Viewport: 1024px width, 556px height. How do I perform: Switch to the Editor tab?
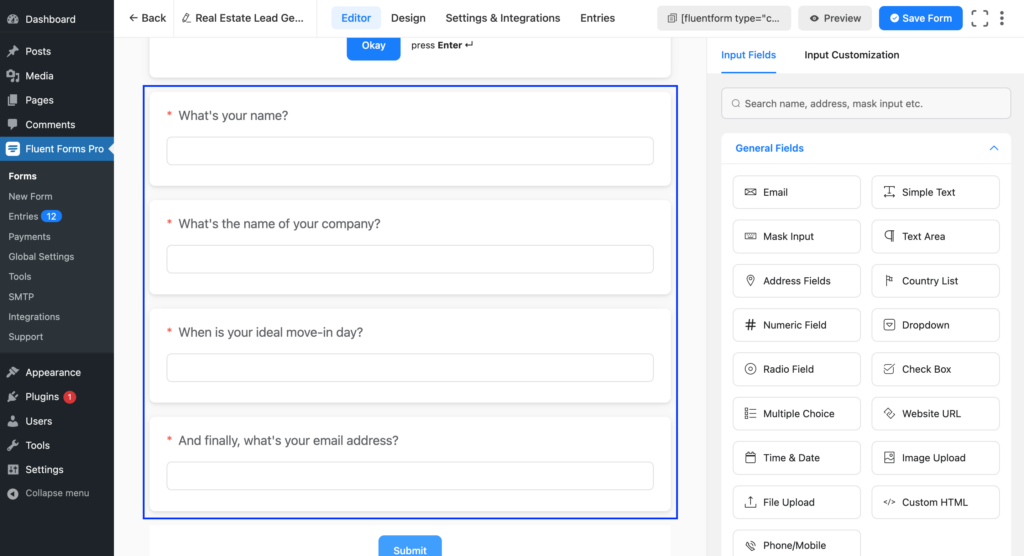coord(356,18)
